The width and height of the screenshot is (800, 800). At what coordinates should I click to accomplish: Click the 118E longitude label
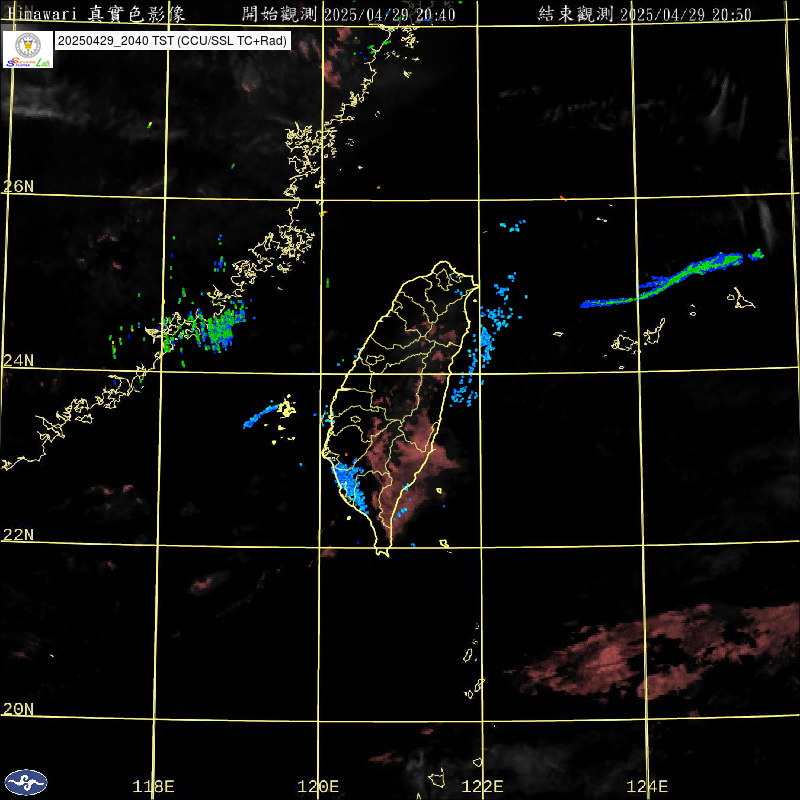tap(153, 786)
